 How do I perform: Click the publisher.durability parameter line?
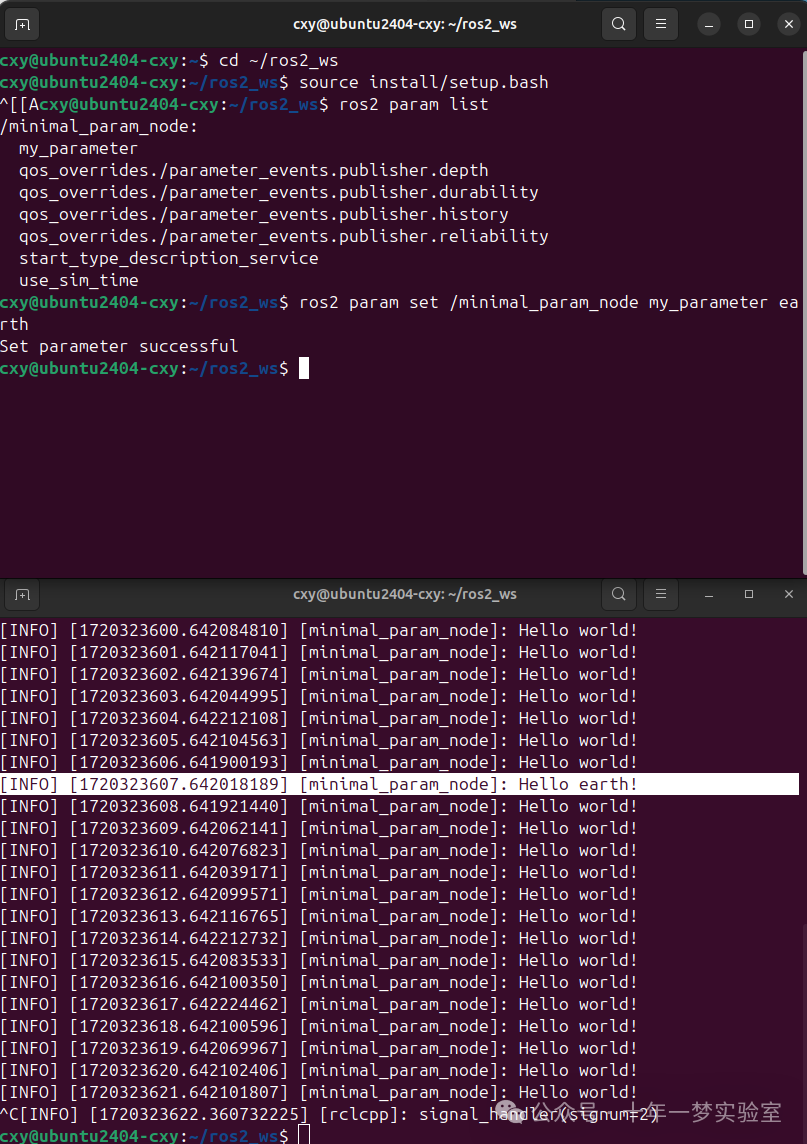tap(279, 193)
